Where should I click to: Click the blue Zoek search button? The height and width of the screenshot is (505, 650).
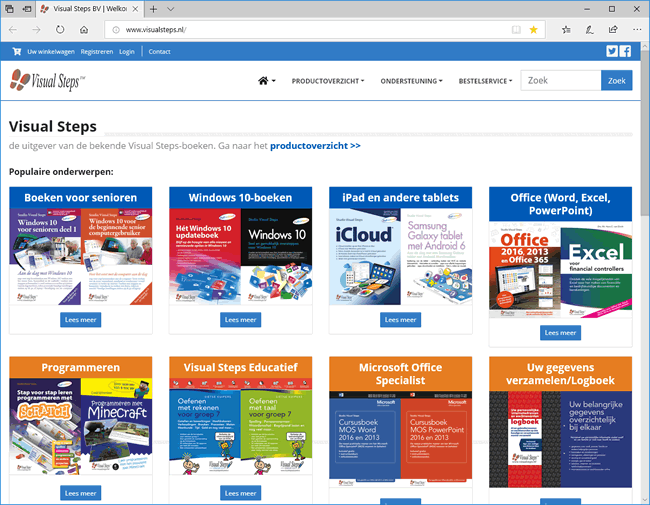616,80
